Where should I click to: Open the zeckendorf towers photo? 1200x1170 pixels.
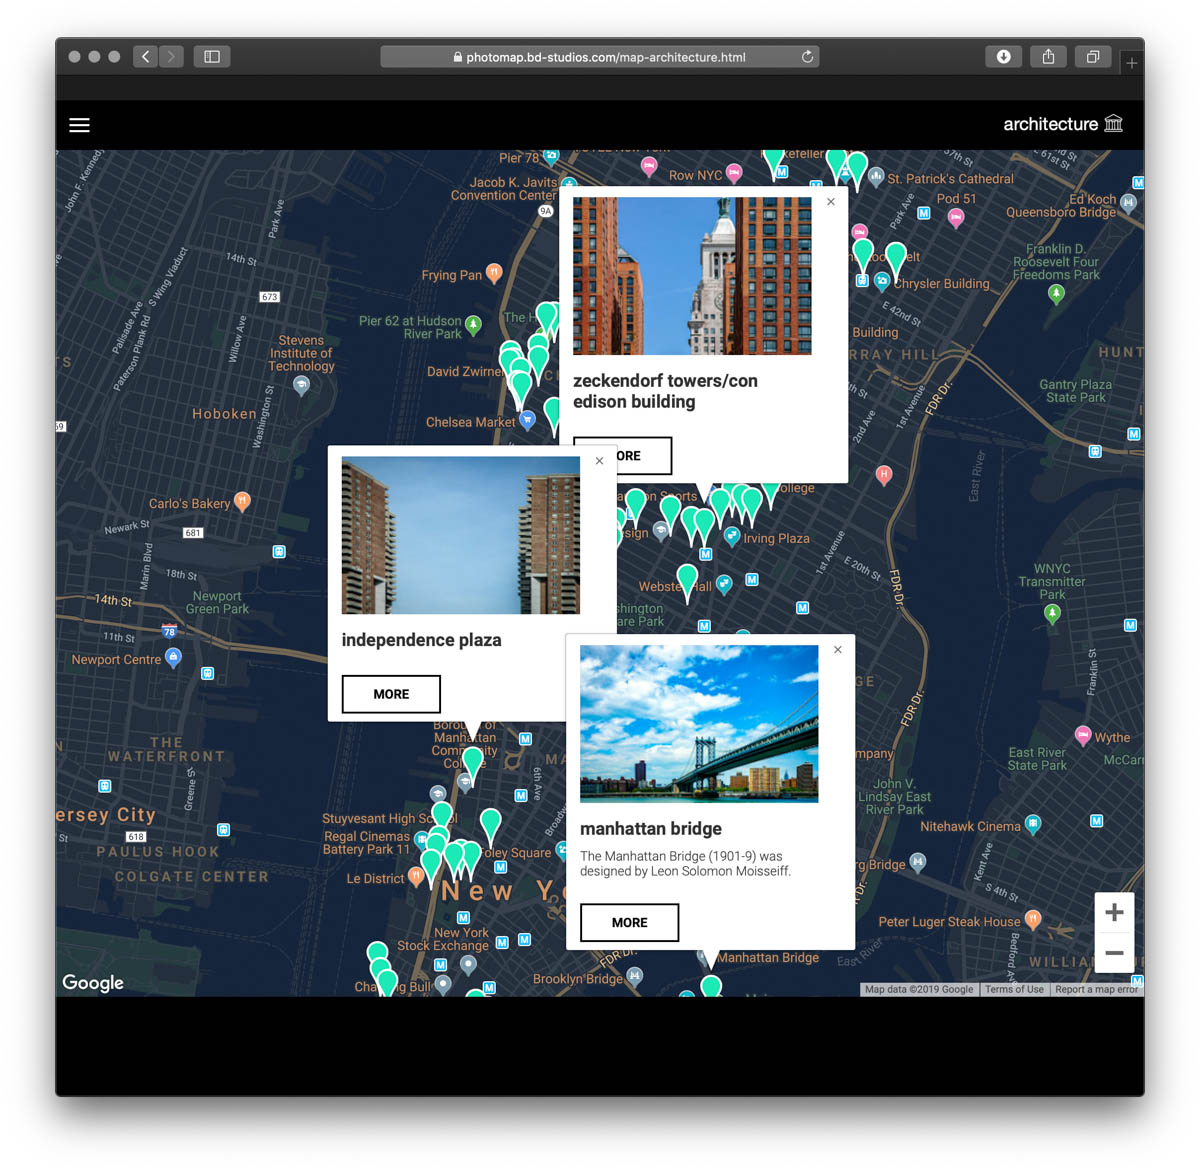(x=692, y=276)
